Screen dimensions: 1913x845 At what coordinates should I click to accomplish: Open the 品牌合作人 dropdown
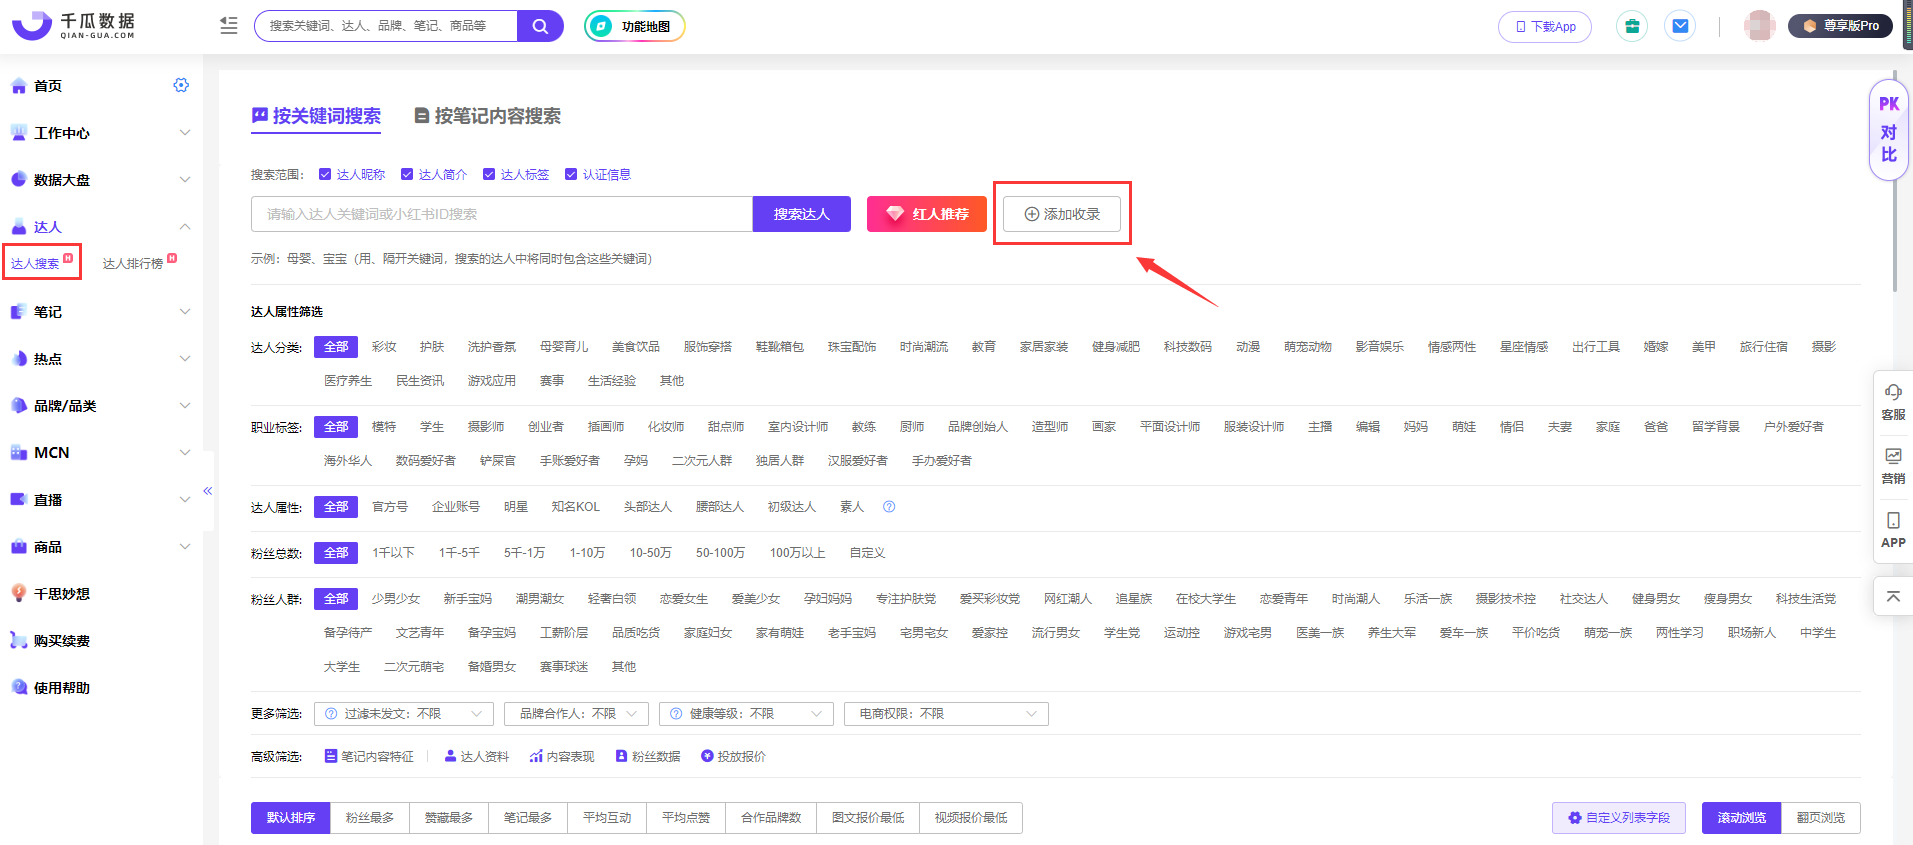click(x=577, y=714)
